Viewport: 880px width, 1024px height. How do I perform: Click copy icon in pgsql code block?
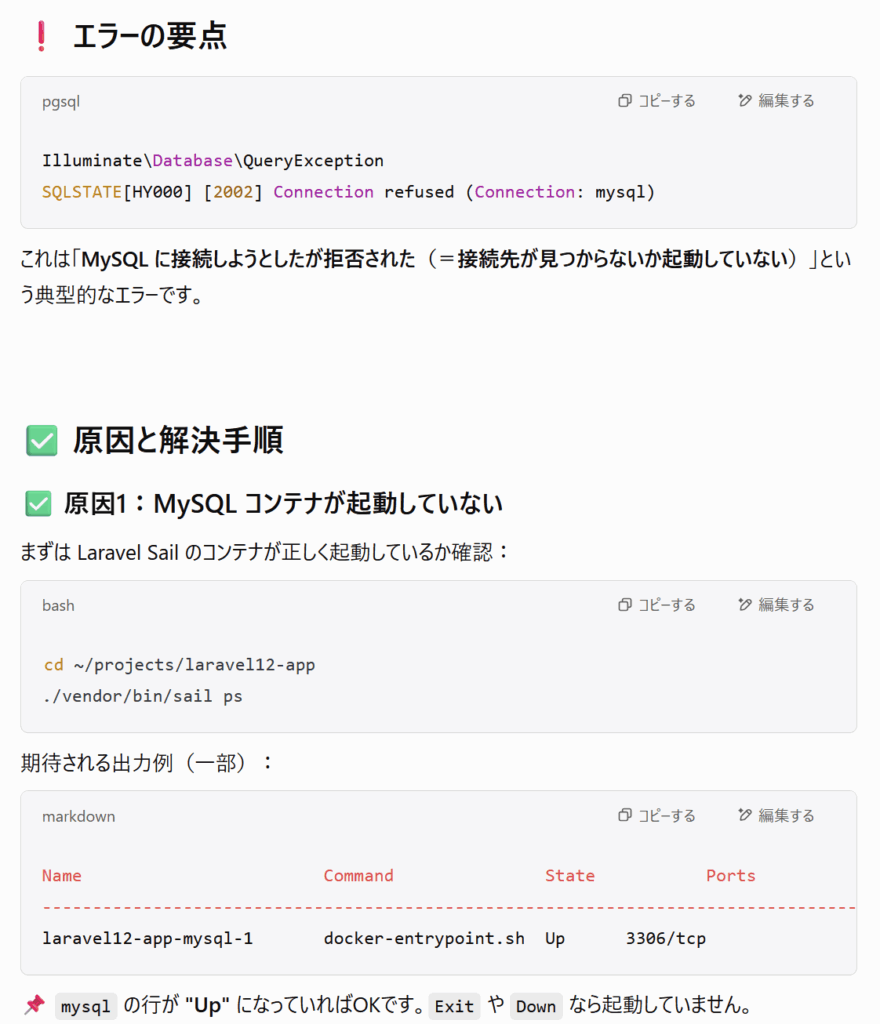(625, 101)
